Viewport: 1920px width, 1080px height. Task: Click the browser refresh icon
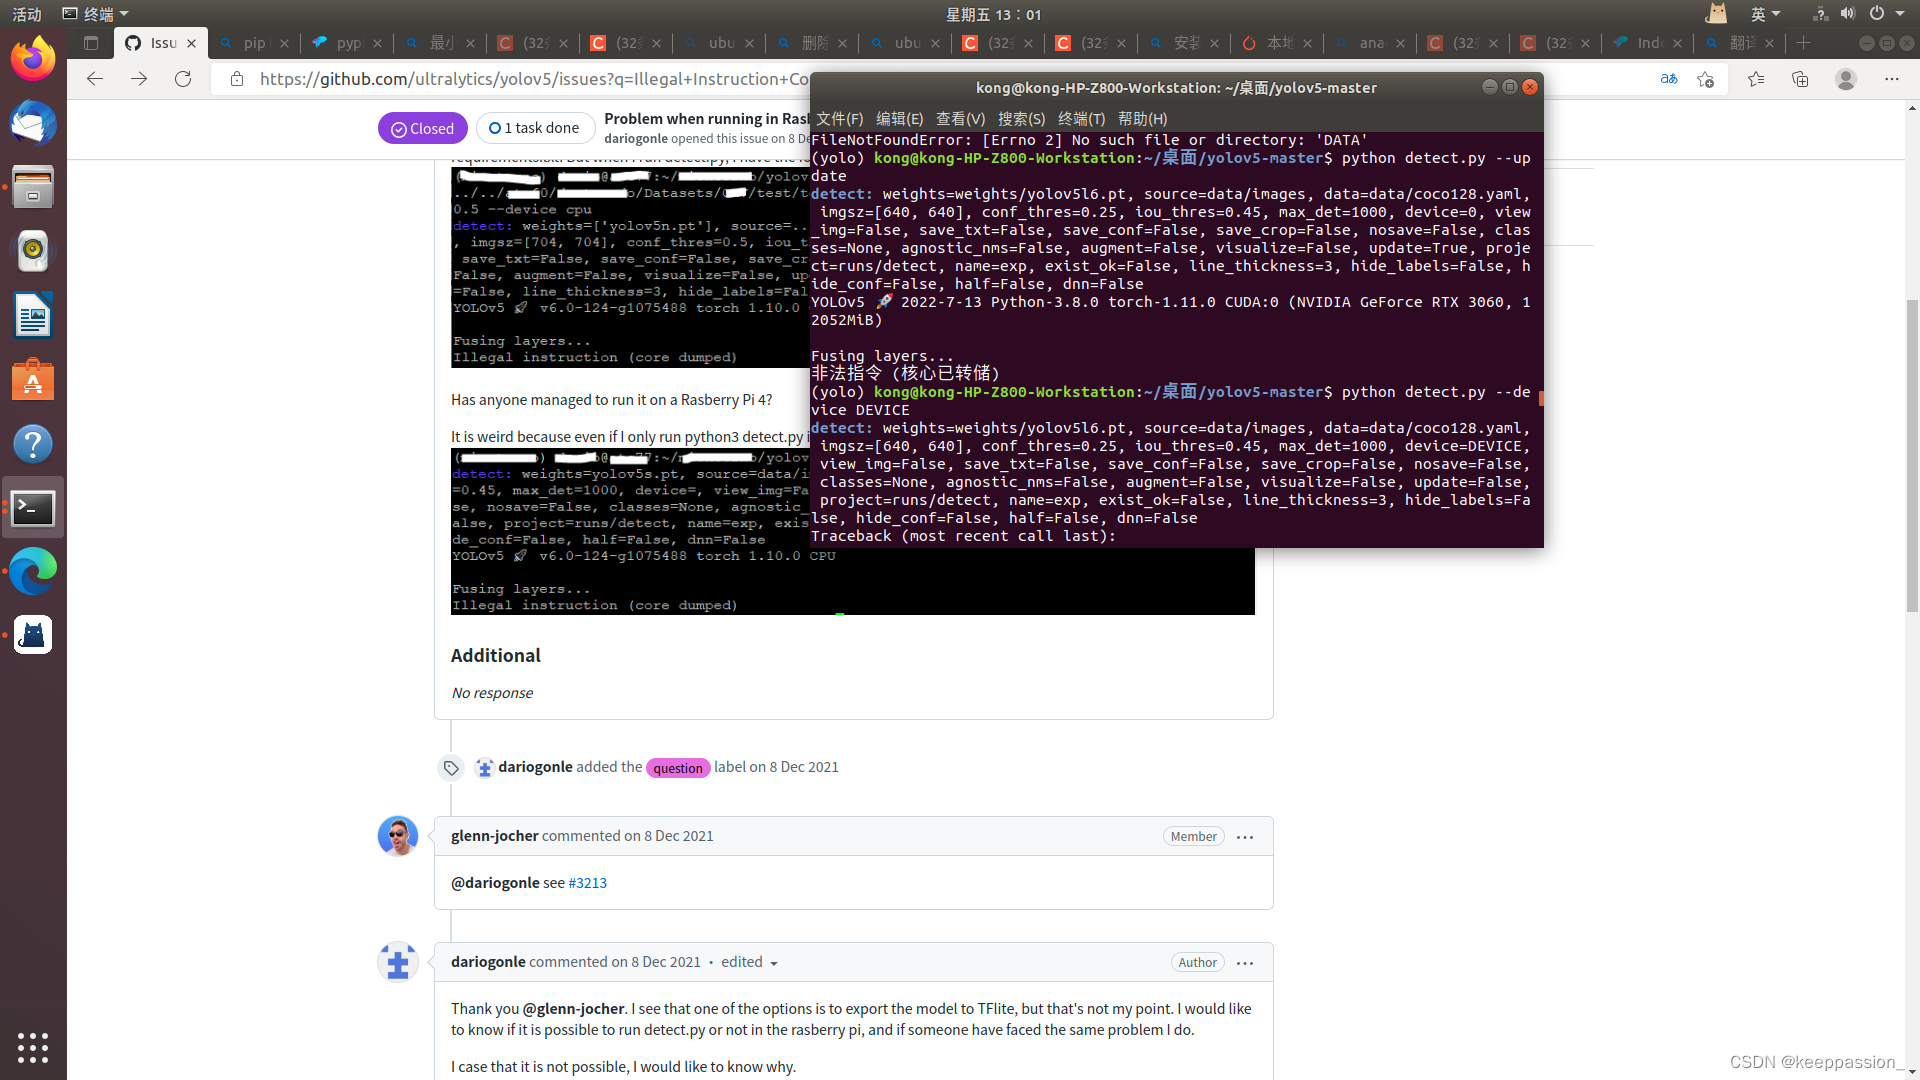183,79
